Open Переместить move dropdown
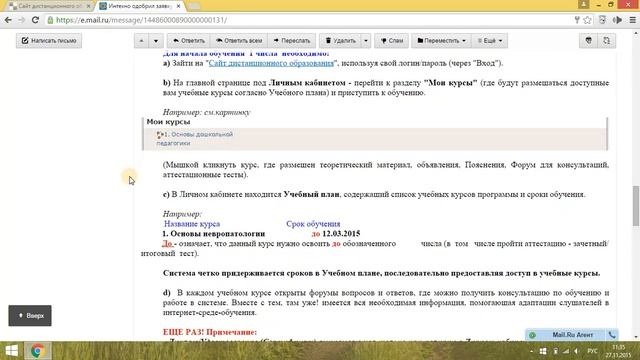This screenshot has height=360, width=640. pyautogui.click(x=441, y=41)
